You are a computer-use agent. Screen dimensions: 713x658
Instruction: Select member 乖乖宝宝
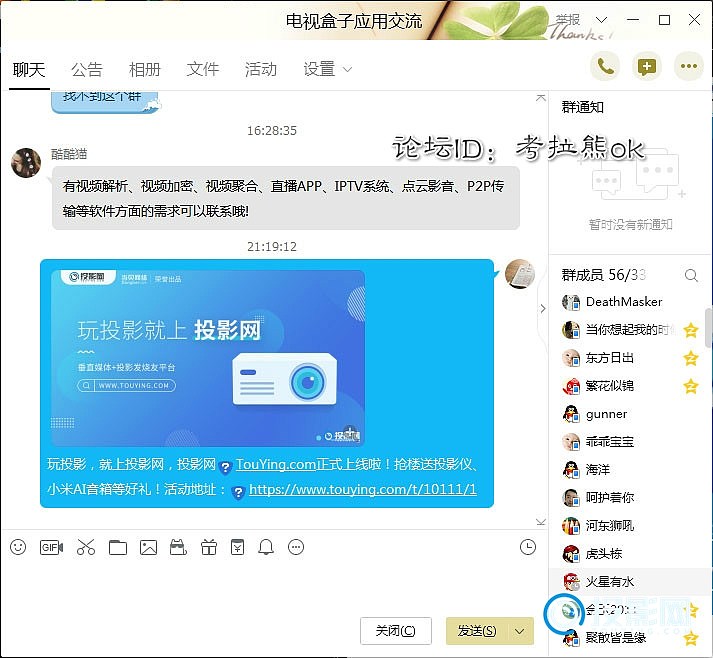coord(629,442)
